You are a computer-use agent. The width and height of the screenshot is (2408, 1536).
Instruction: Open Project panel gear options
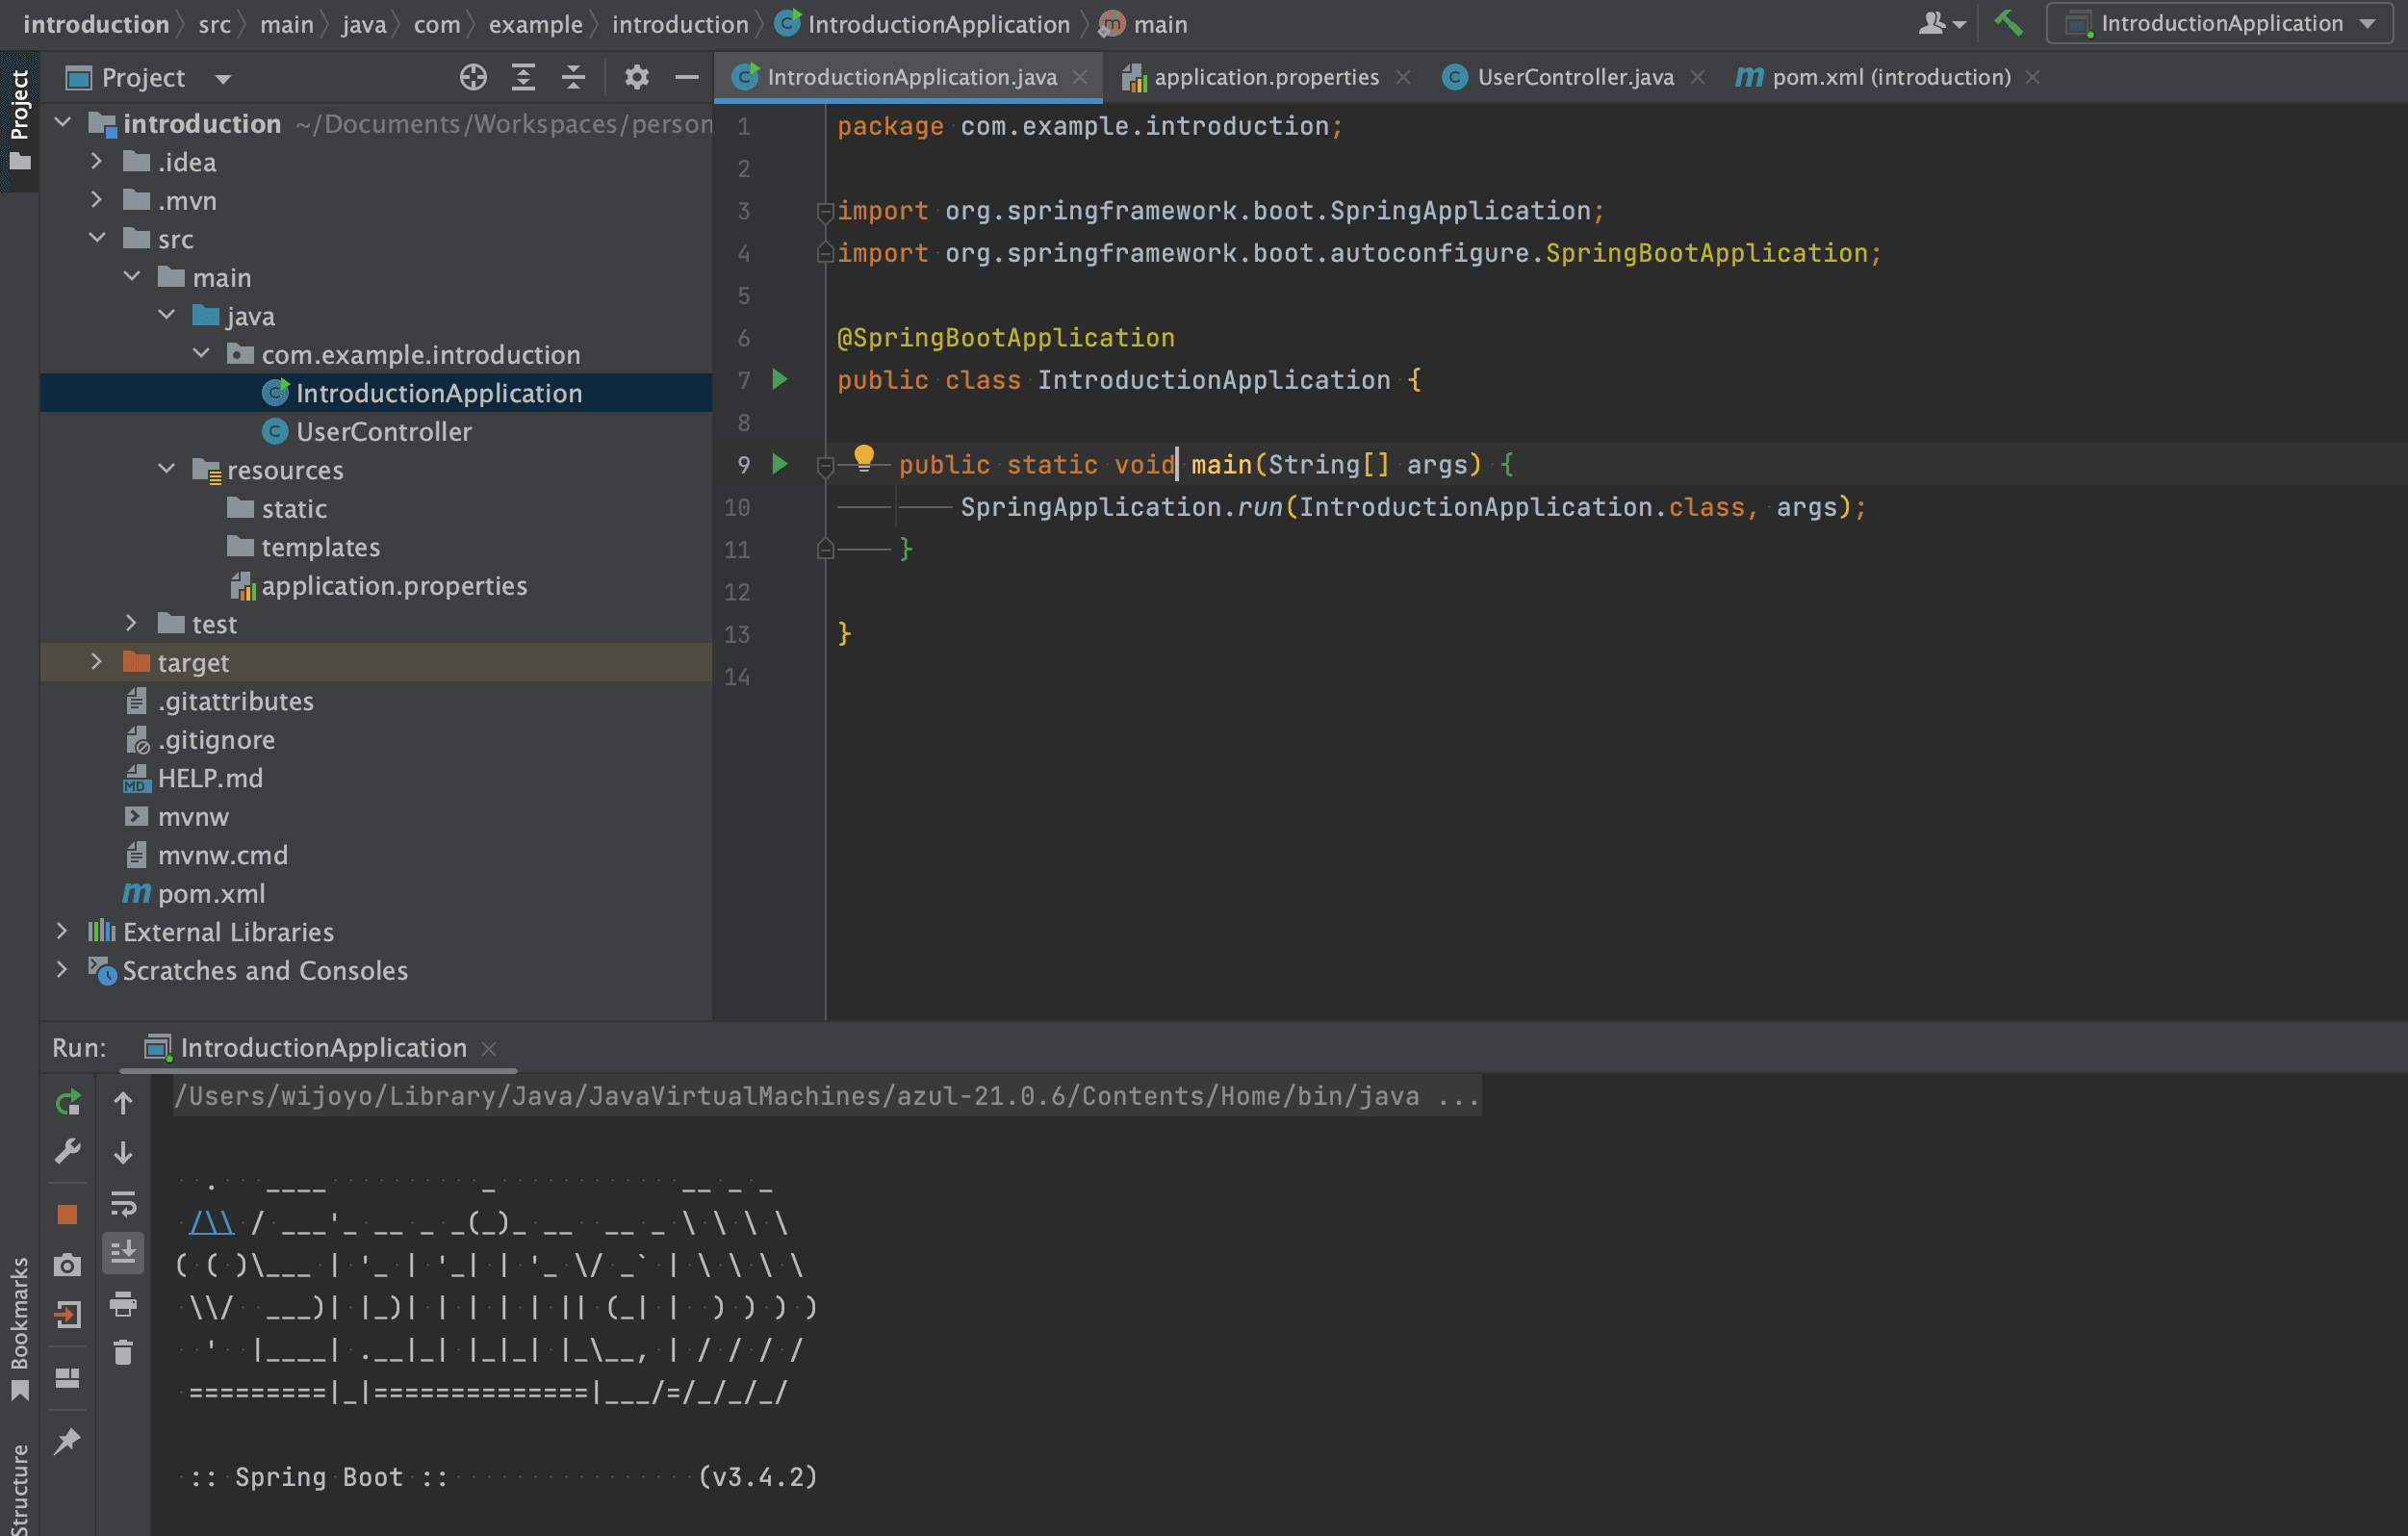pyautogui.click(x=636, y=77)
